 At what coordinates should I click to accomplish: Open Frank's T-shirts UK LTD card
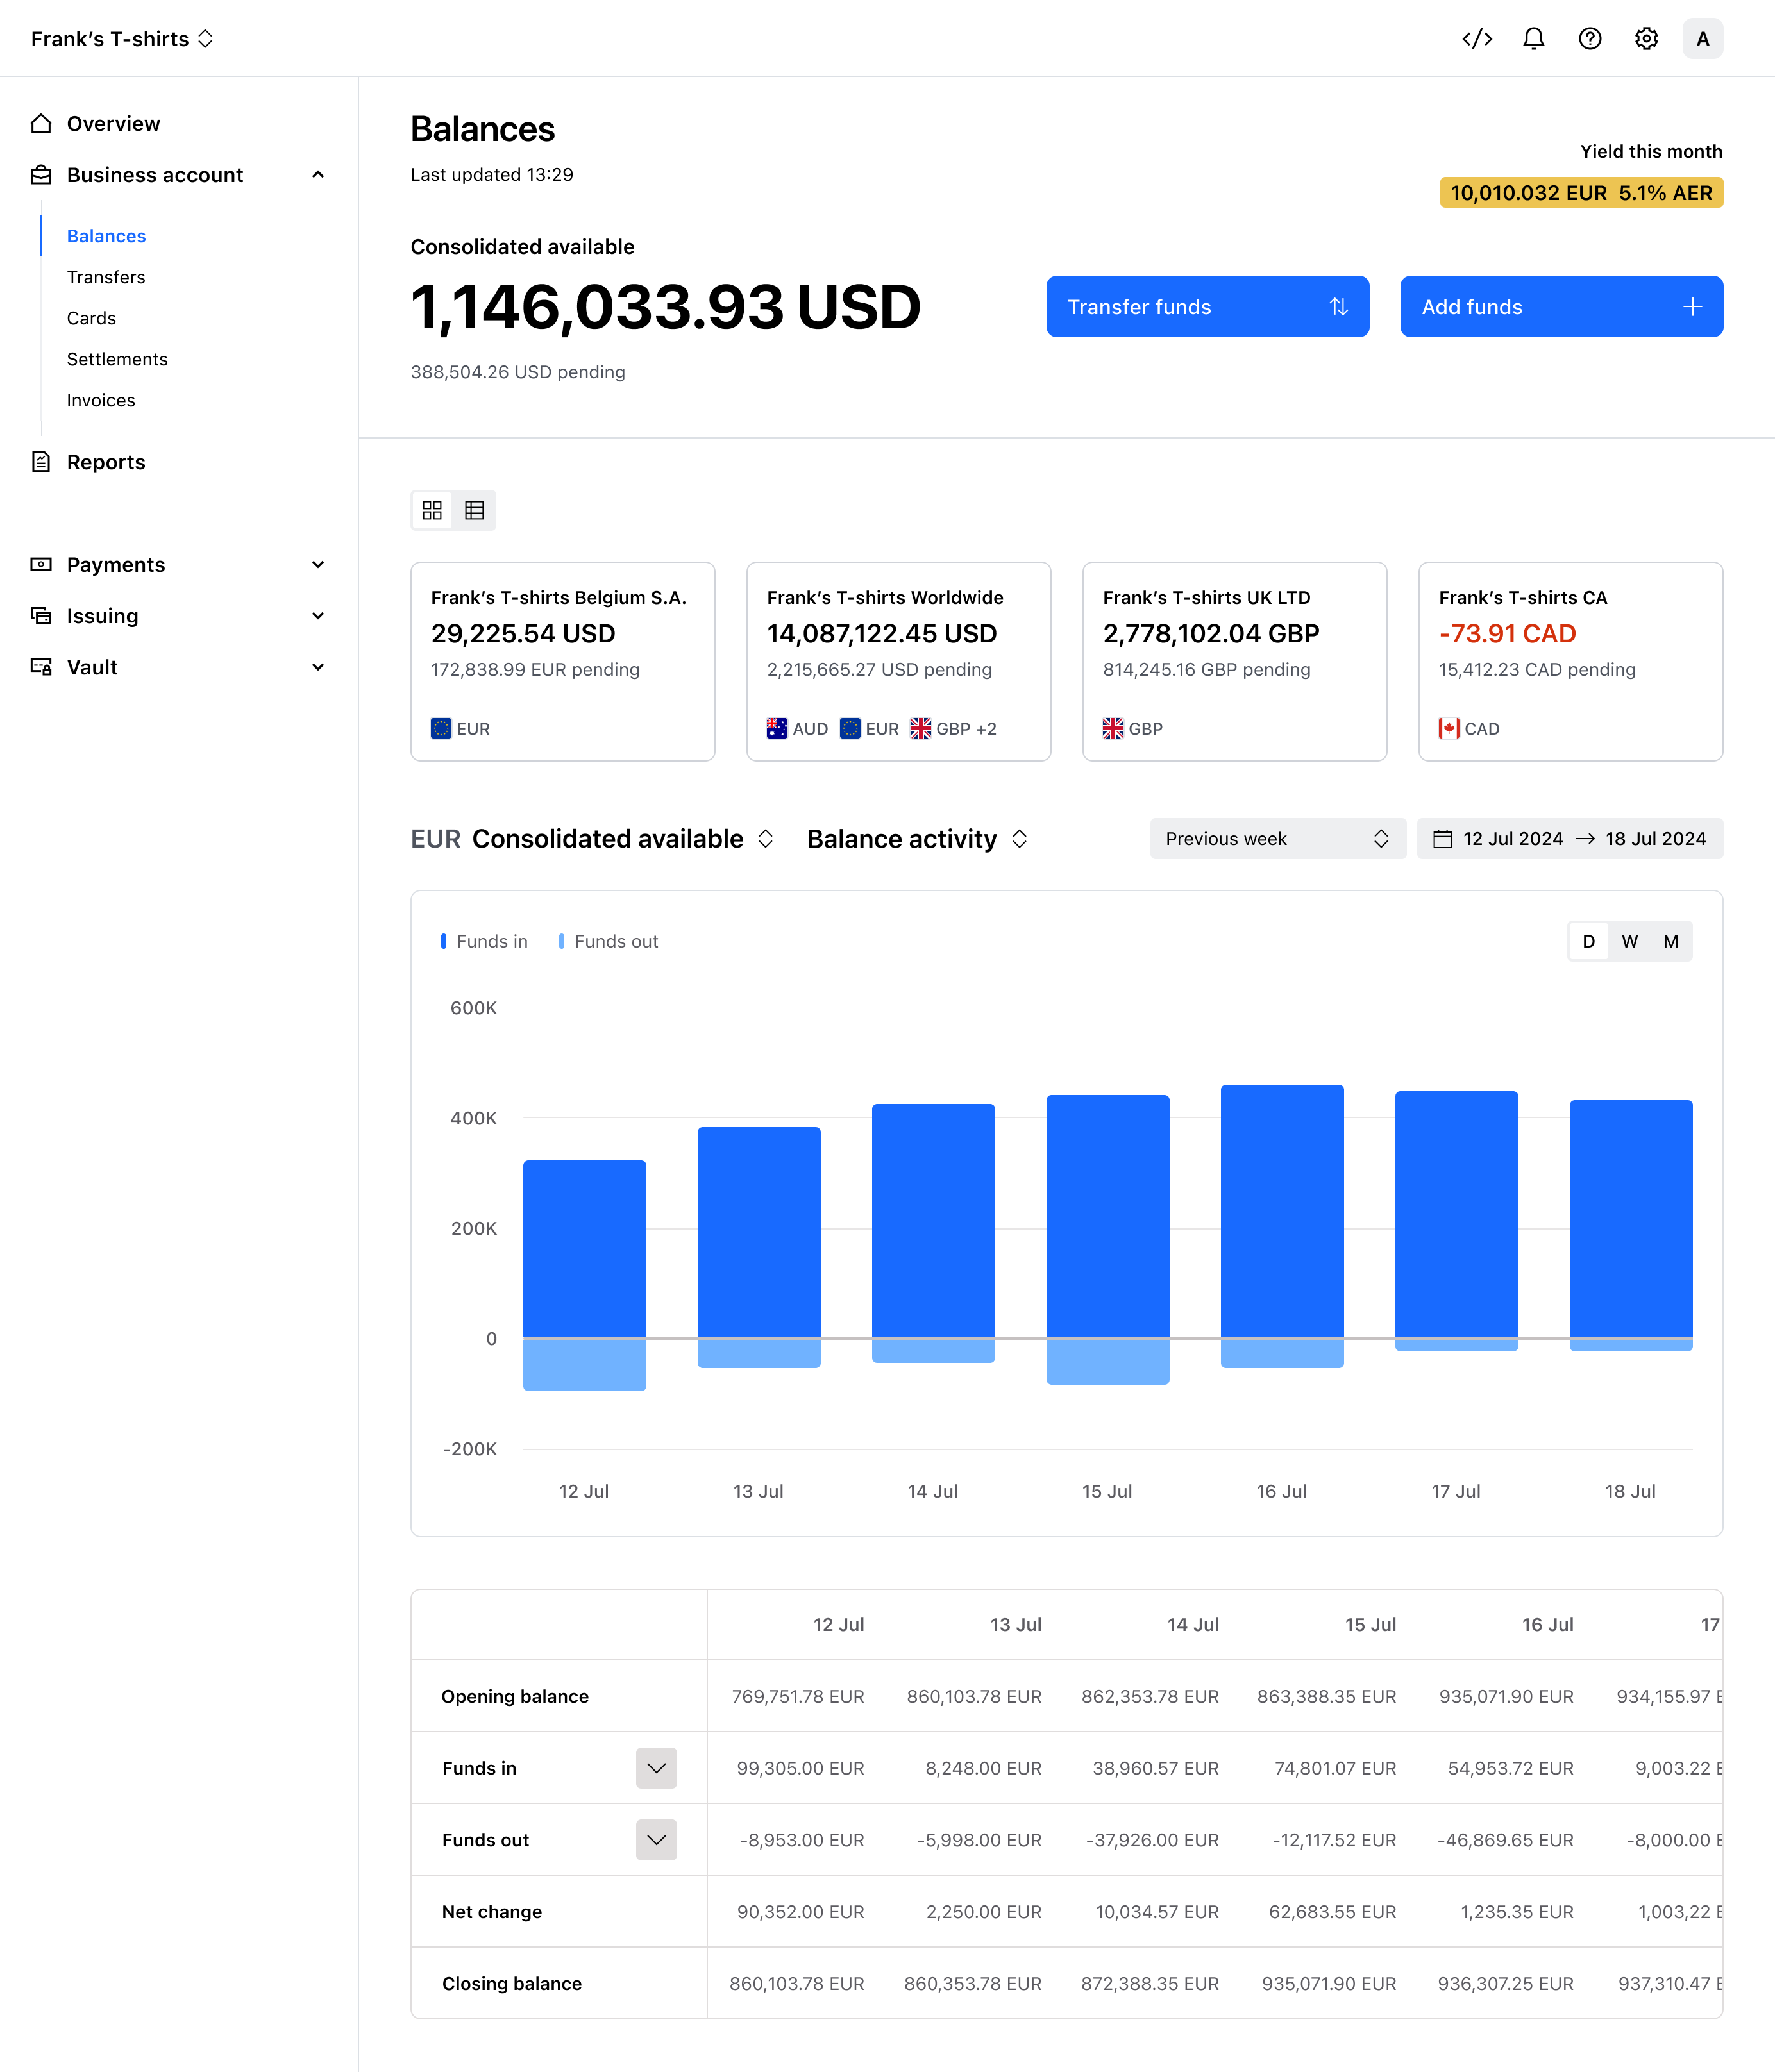(x=1234, y=661)
